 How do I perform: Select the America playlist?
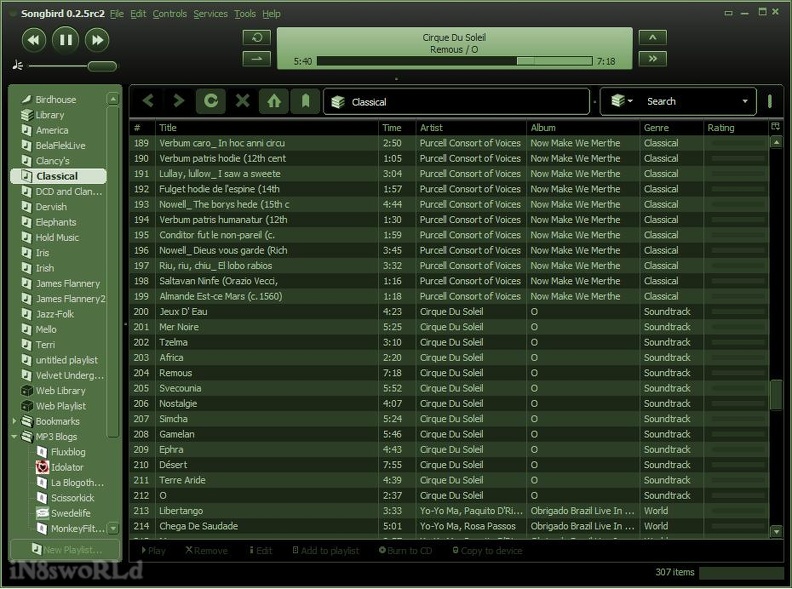(x=52, y=130)
